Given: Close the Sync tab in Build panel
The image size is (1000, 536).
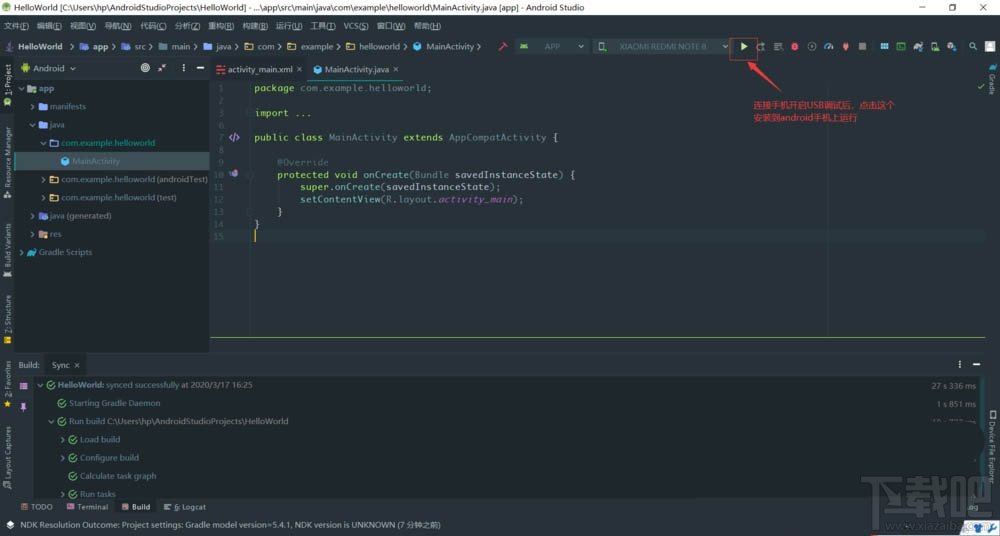Looking at the screenshot, I should click(79, 365).
